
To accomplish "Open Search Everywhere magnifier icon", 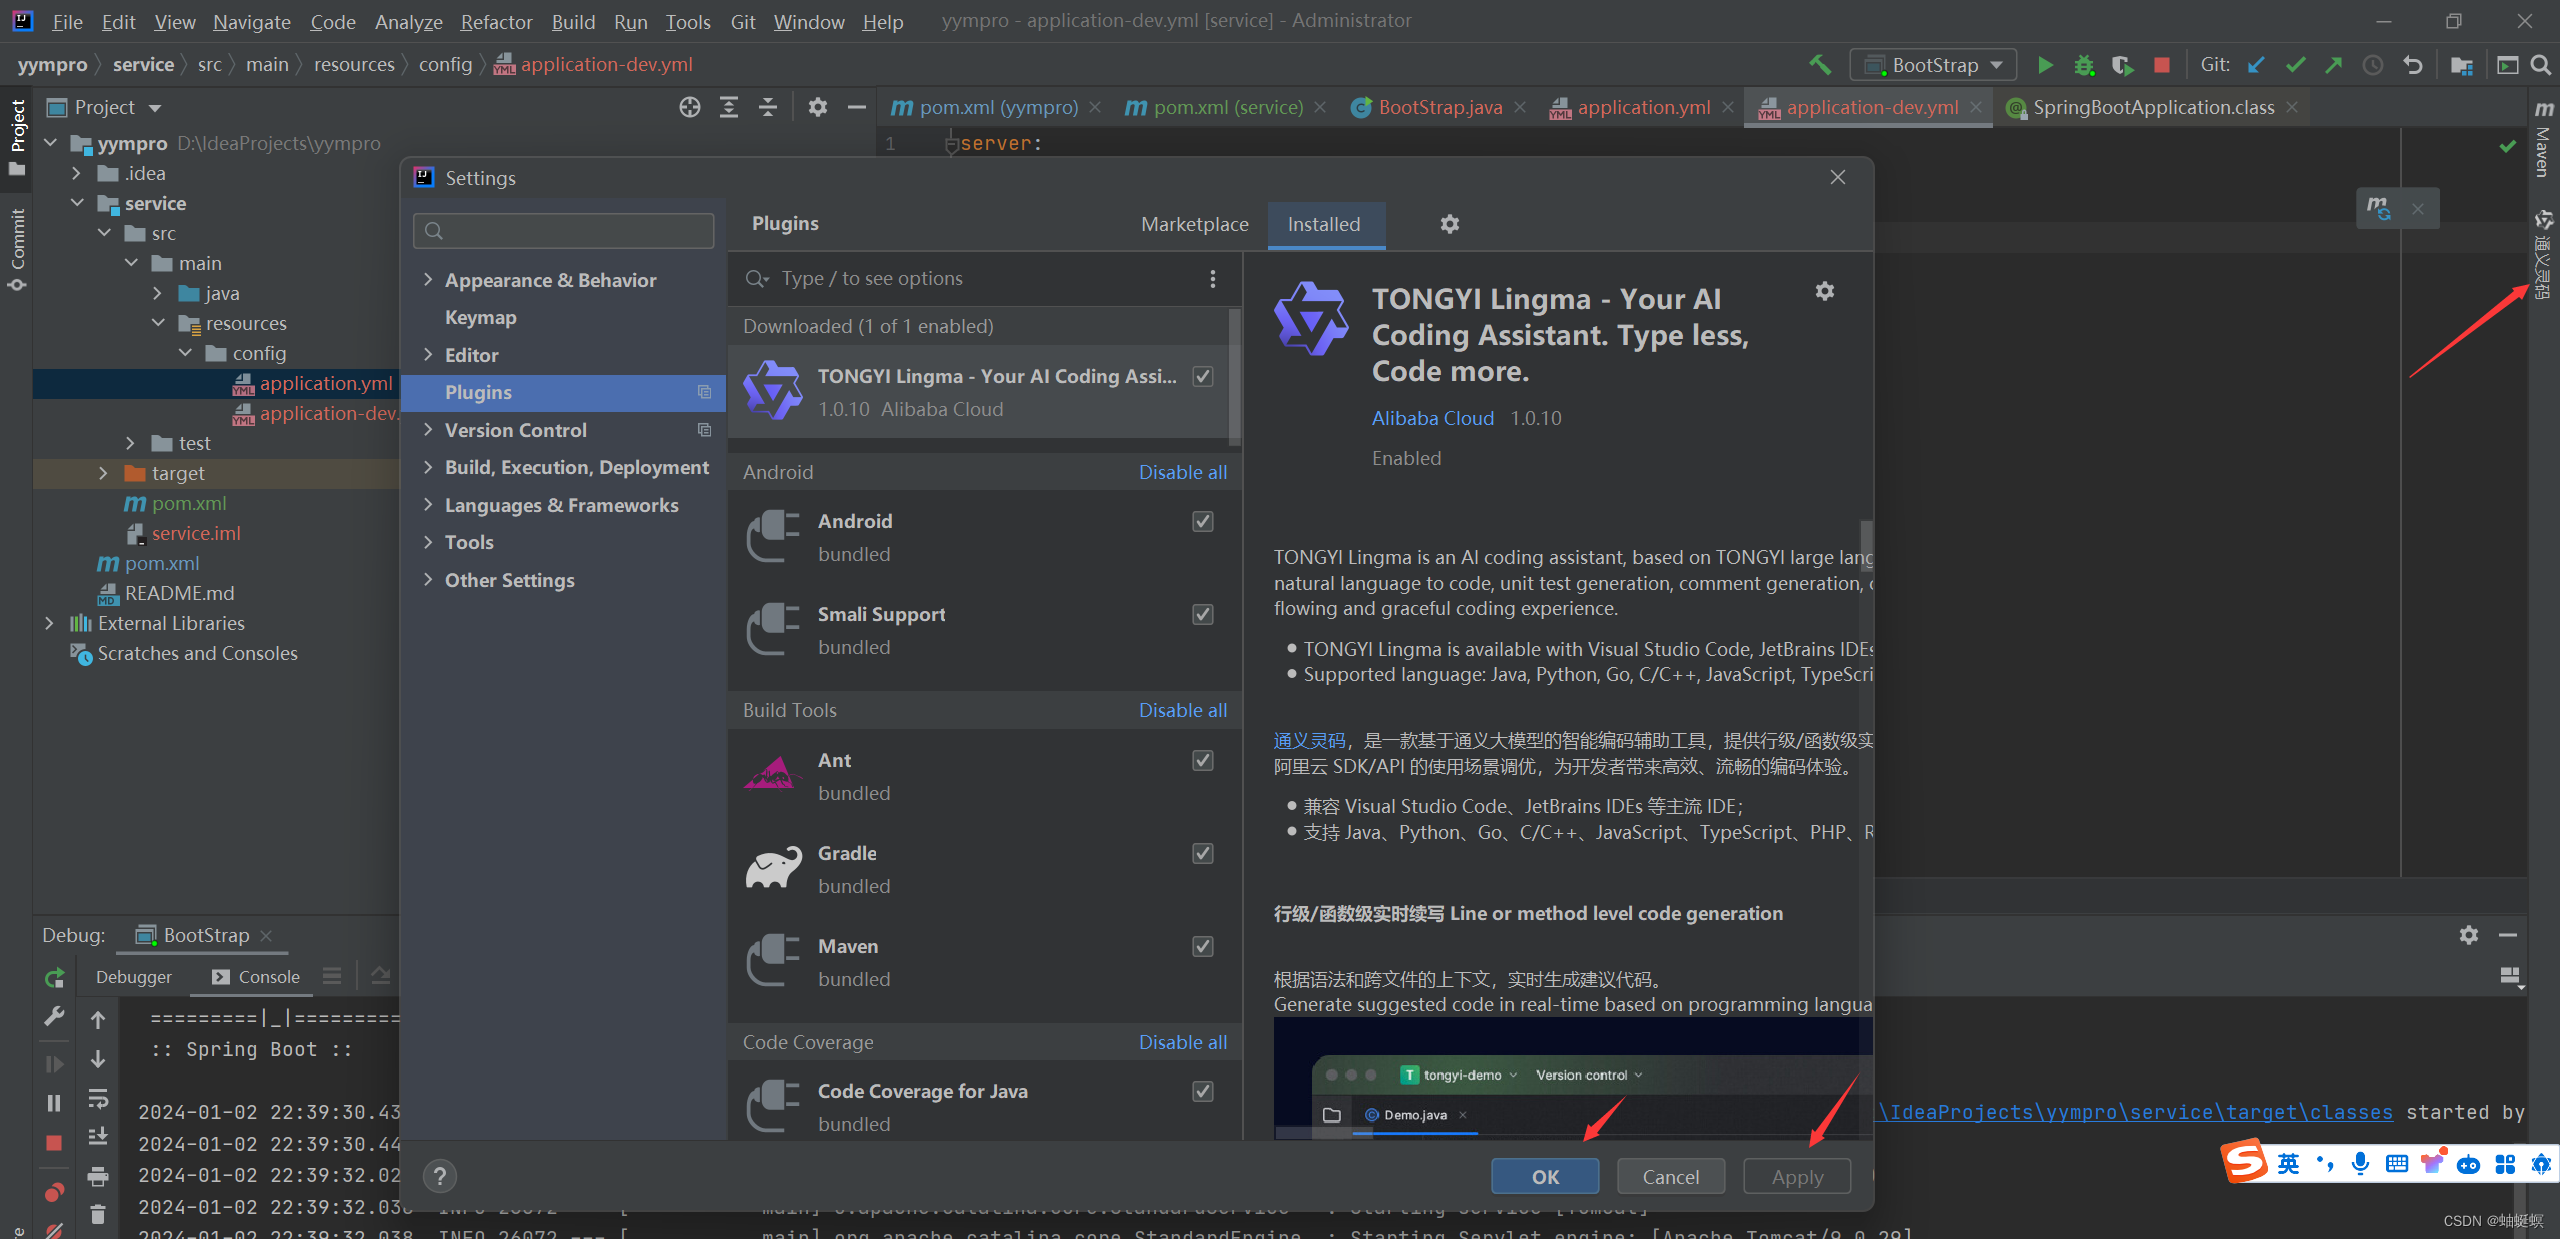I will pos(2540,65).
